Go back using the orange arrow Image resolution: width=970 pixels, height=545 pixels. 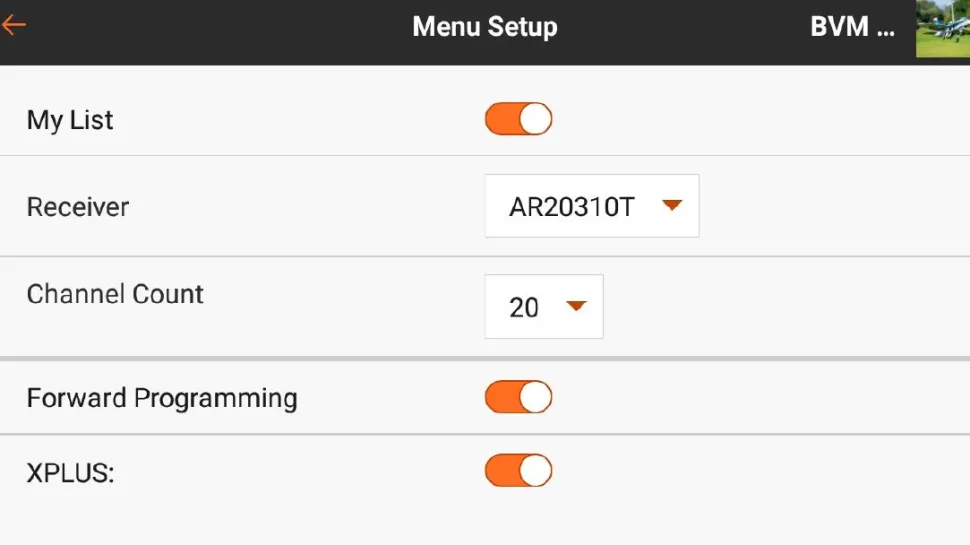click(14, 26)
